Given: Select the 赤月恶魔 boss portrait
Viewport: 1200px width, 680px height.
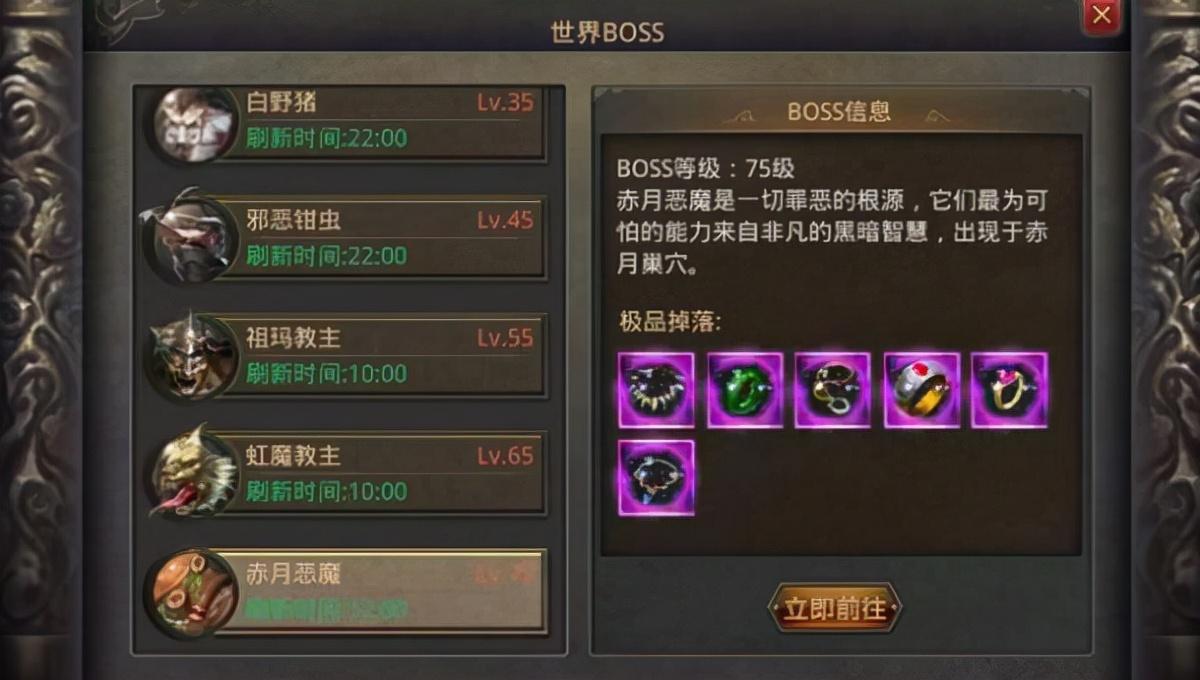Looking at the screenshot, I should pos(194,591).
